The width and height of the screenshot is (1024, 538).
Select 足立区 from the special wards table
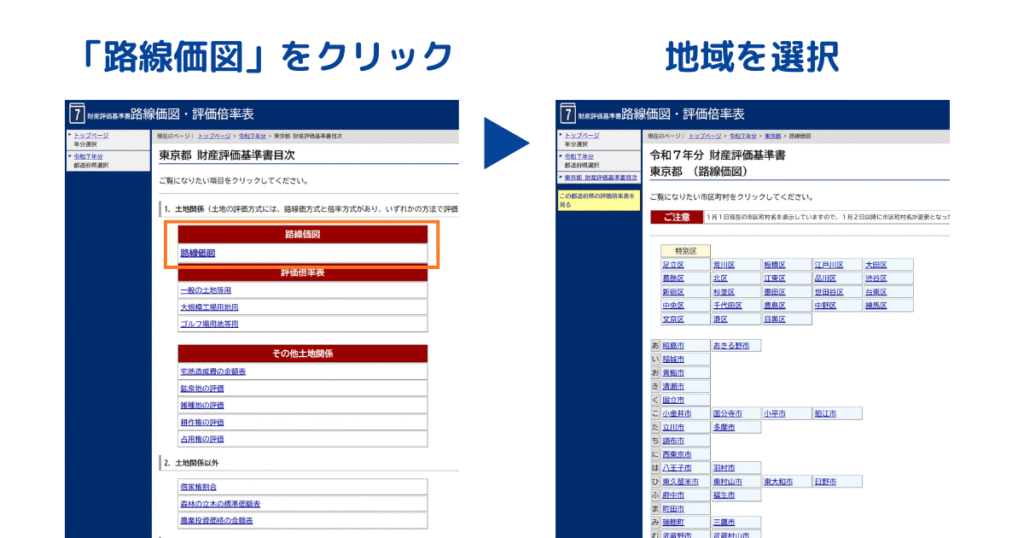point(673,265)
